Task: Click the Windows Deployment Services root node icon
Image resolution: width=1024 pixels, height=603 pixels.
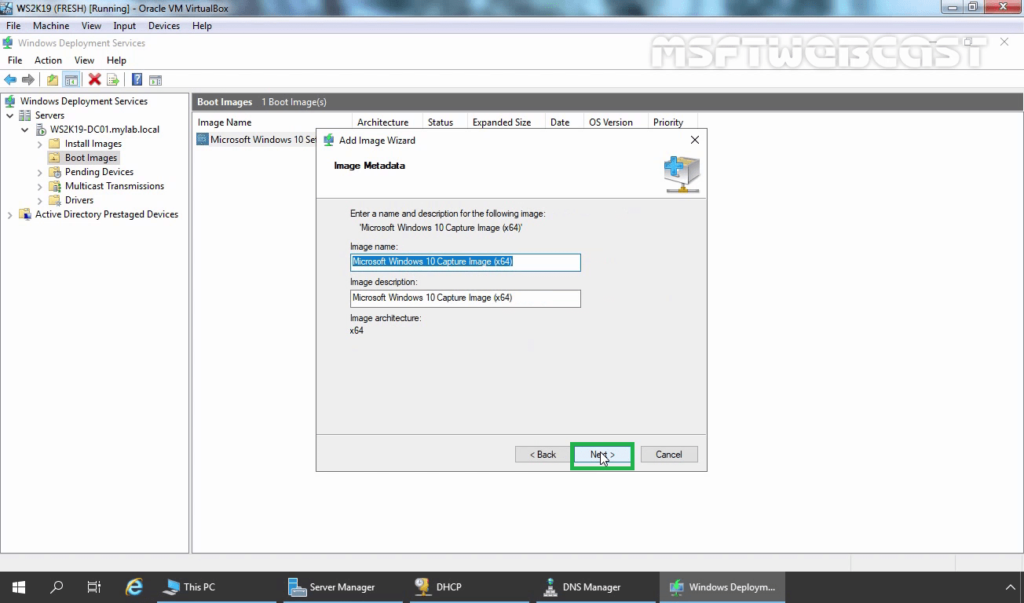Action: pos(10,101)
